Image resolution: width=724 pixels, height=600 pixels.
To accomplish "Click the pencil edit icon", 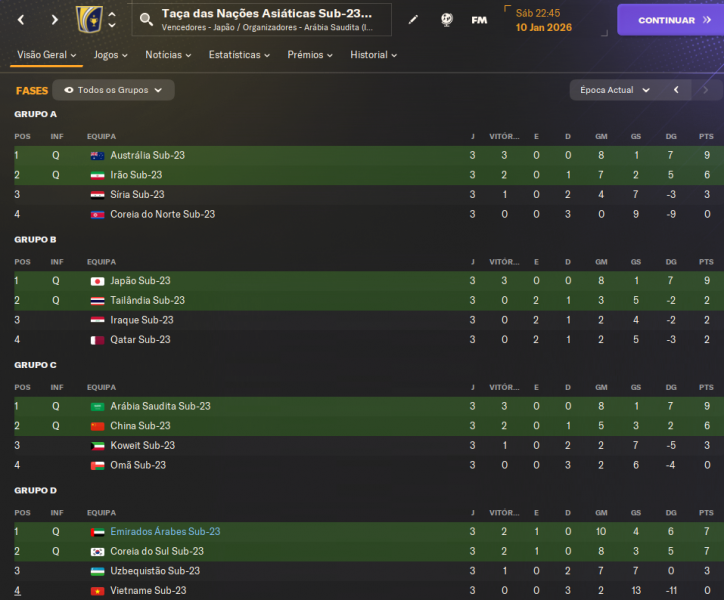I will (x=413, y=19).
